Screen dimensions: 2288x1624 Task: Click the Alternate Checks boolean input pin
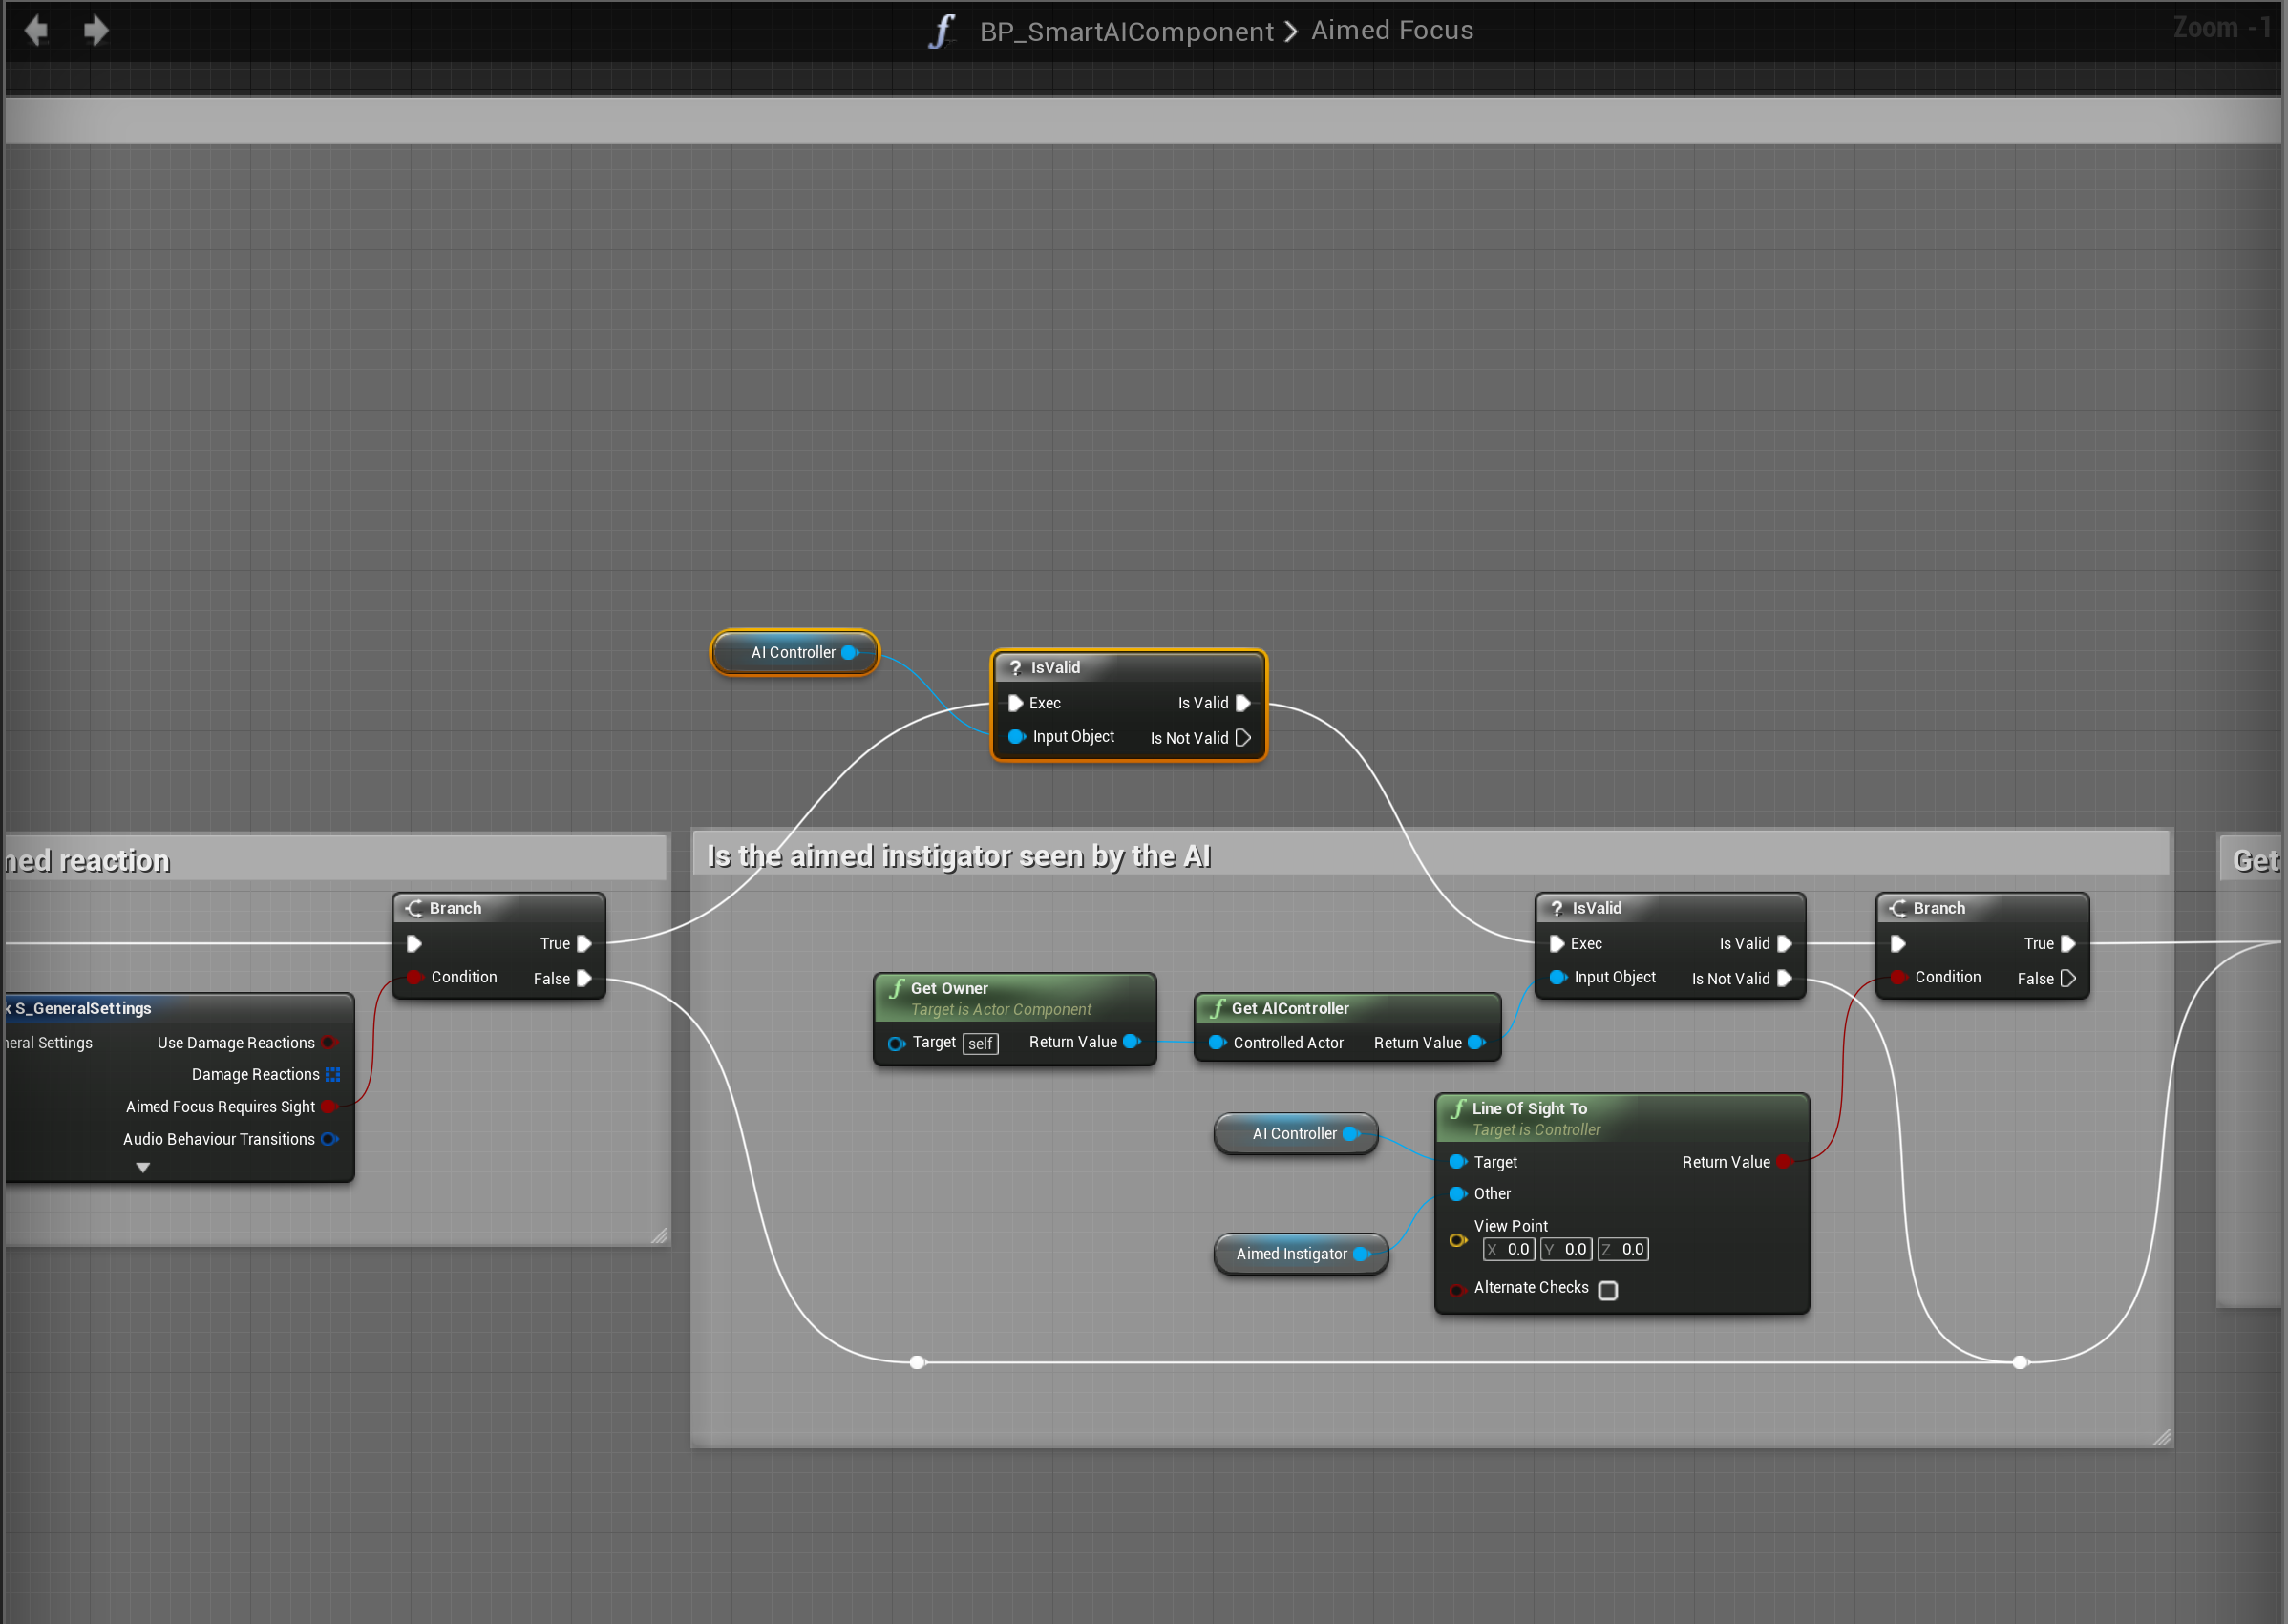coord(1457,1289)
